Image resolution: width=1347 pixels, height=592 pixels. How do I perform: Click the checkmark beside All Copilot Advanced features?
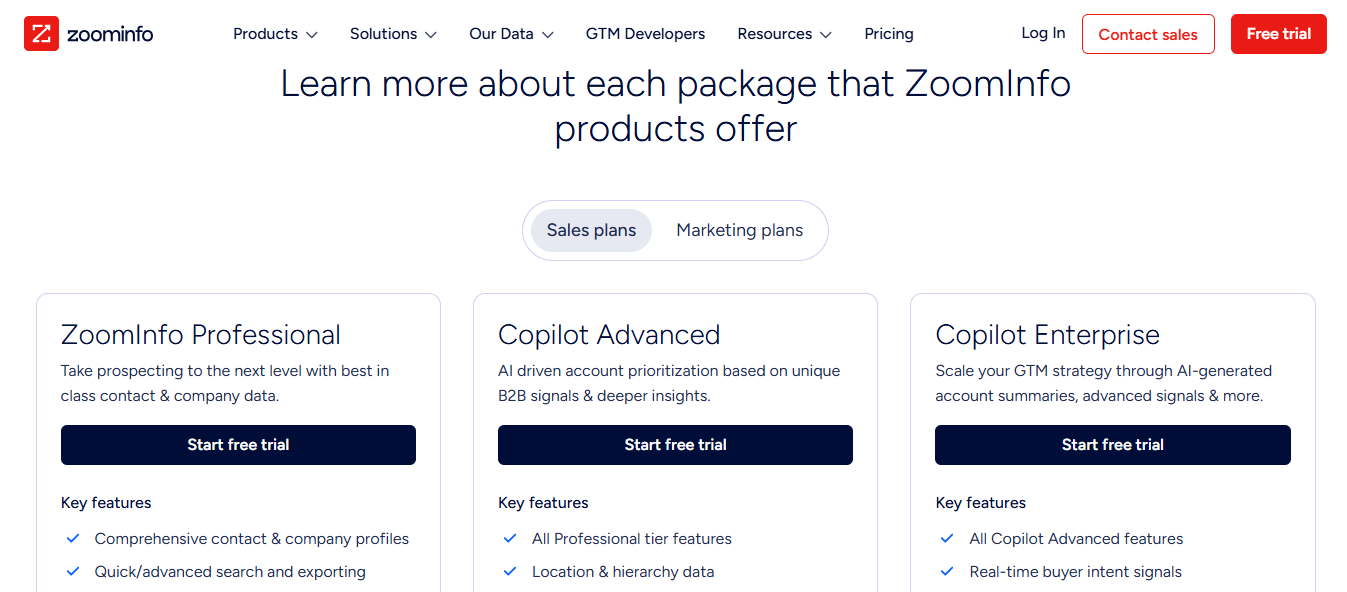(946, 538)
